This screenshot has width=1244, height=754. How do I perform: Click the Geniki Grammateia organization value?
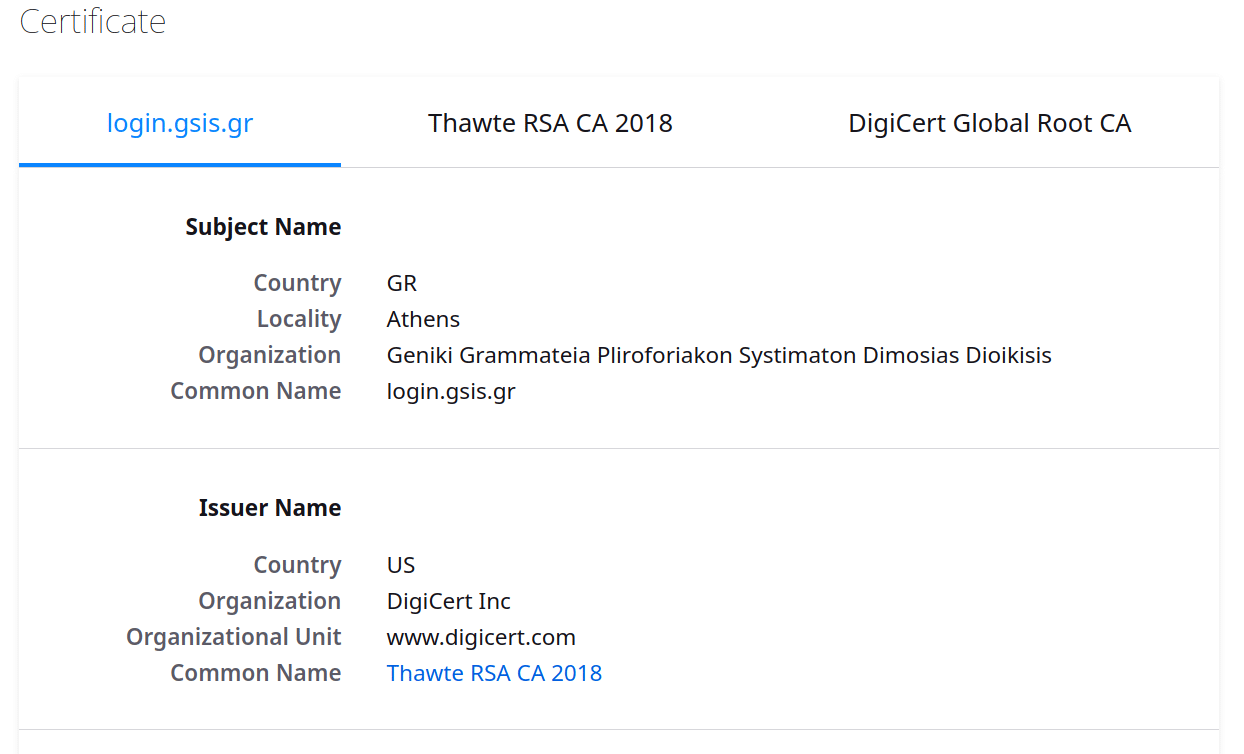[719, 355]
